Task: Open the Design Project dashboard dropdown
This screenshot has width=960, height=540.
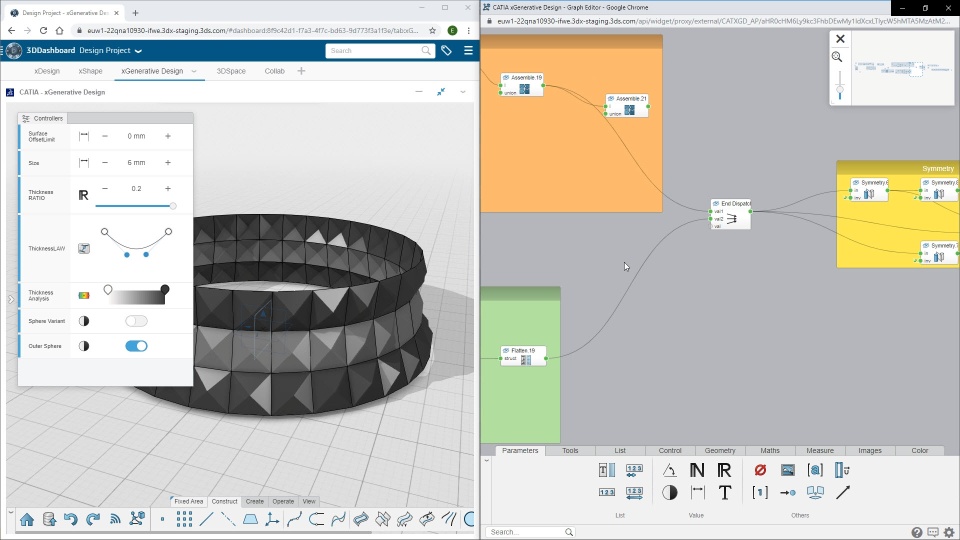Action: click(138, 51)
